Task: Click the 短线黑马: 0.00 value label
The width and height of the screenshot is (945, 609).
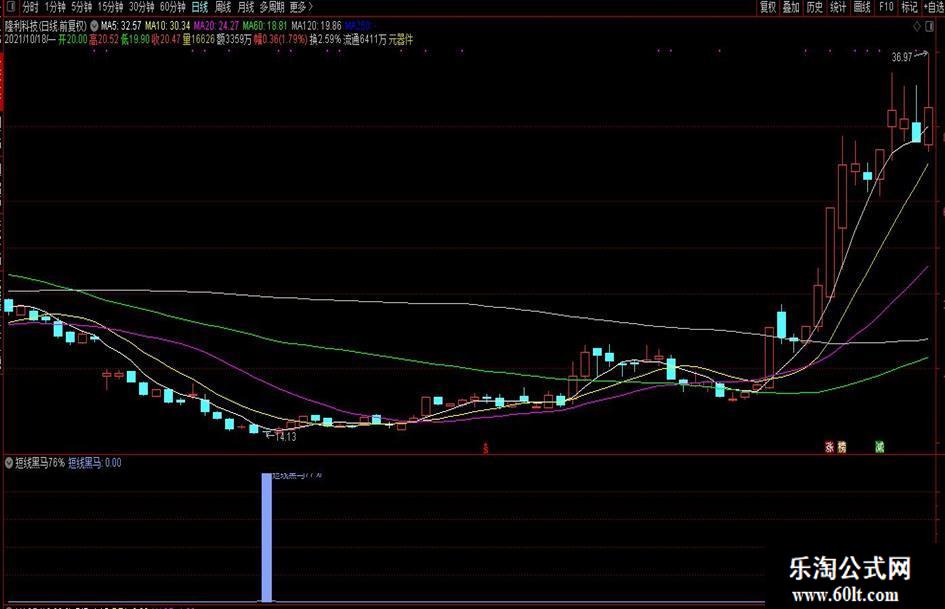Action: pos(95,463)
